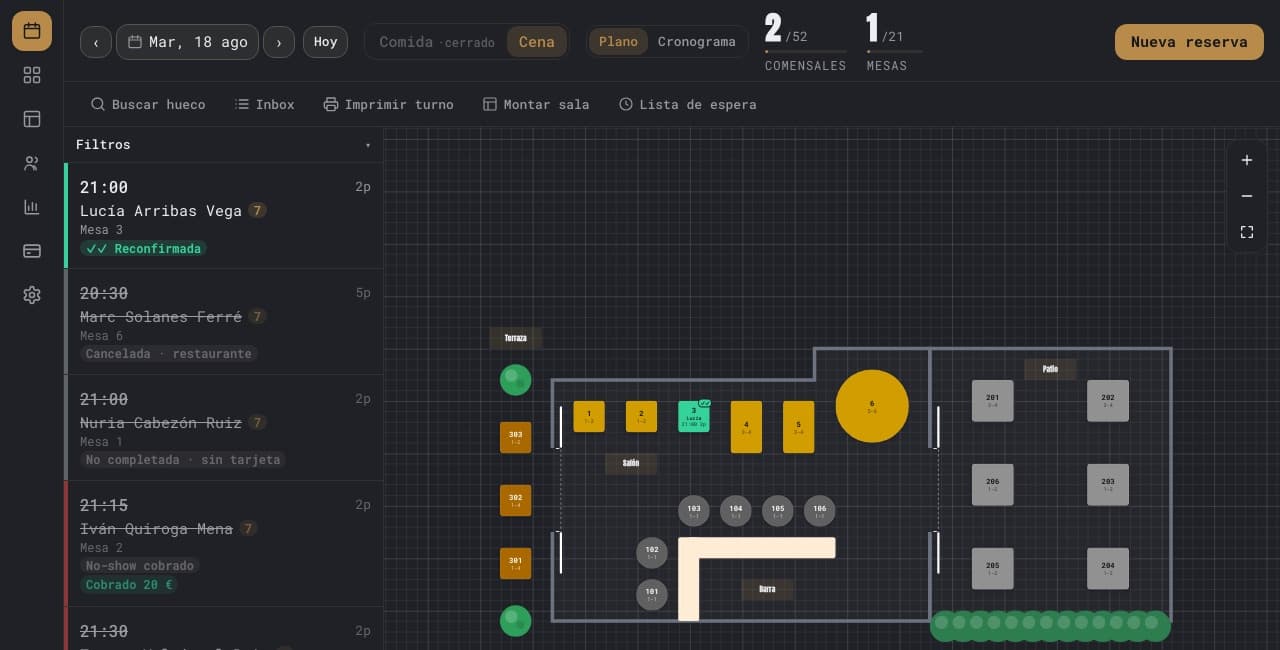Select bar stool 102
This screenshot has height=650, width=1280.
652,552
